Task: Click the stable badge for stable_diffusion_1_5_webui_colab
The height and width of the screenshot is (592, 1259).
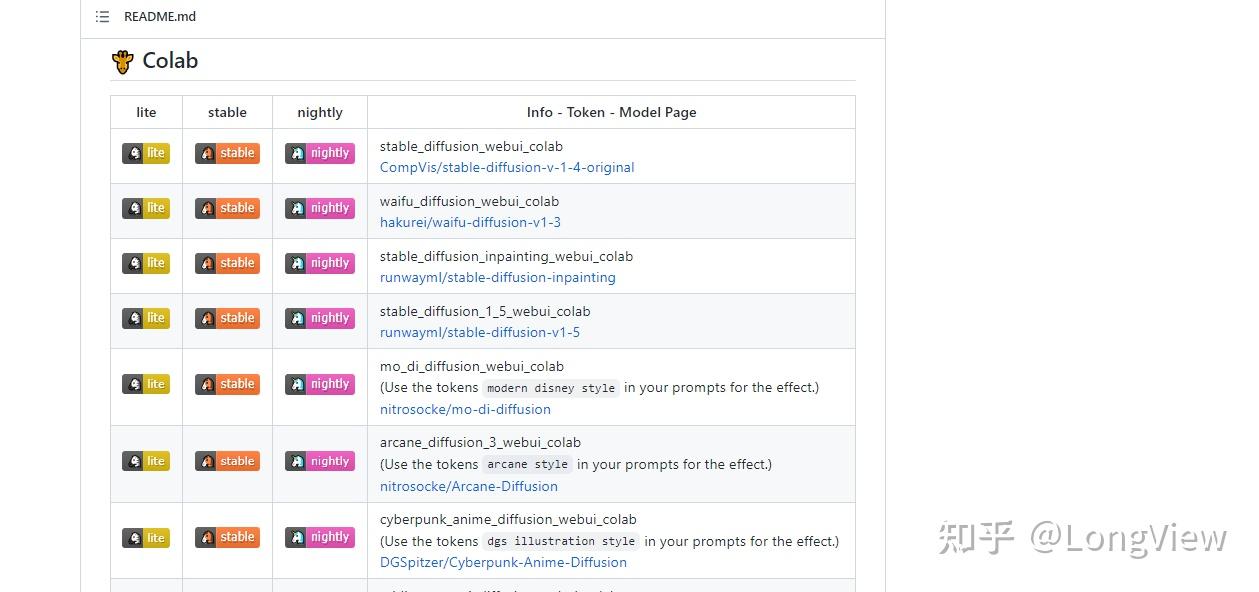Action: coord(227,318)
